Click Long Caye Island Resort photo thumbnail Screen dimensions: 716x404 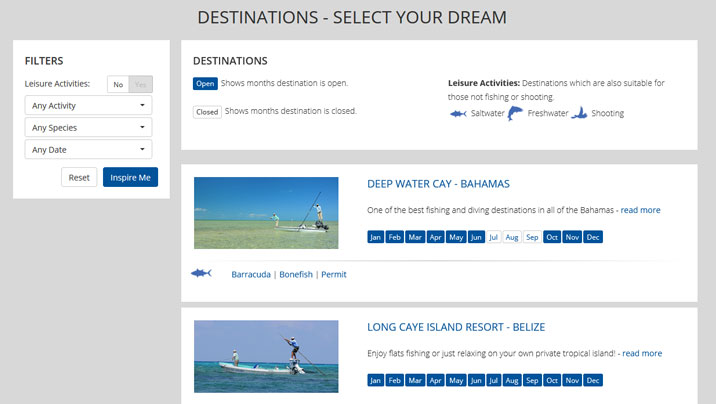[x=266, y=356]
